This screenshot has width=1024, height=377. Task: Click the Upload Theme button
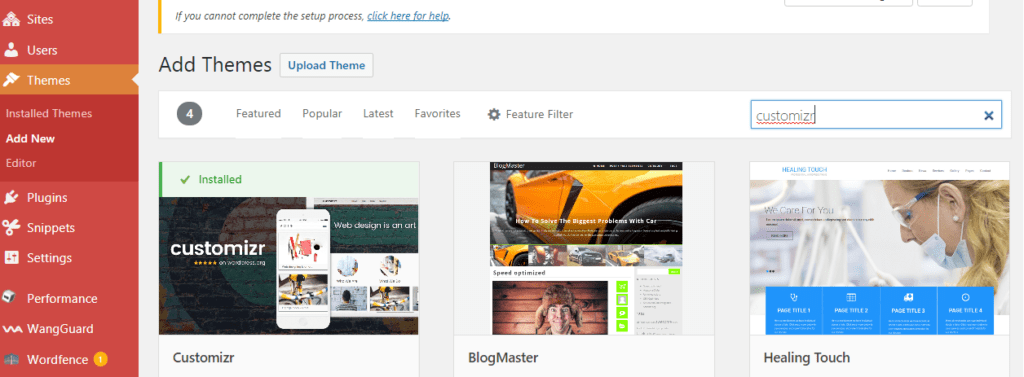[x=327, y=65]
